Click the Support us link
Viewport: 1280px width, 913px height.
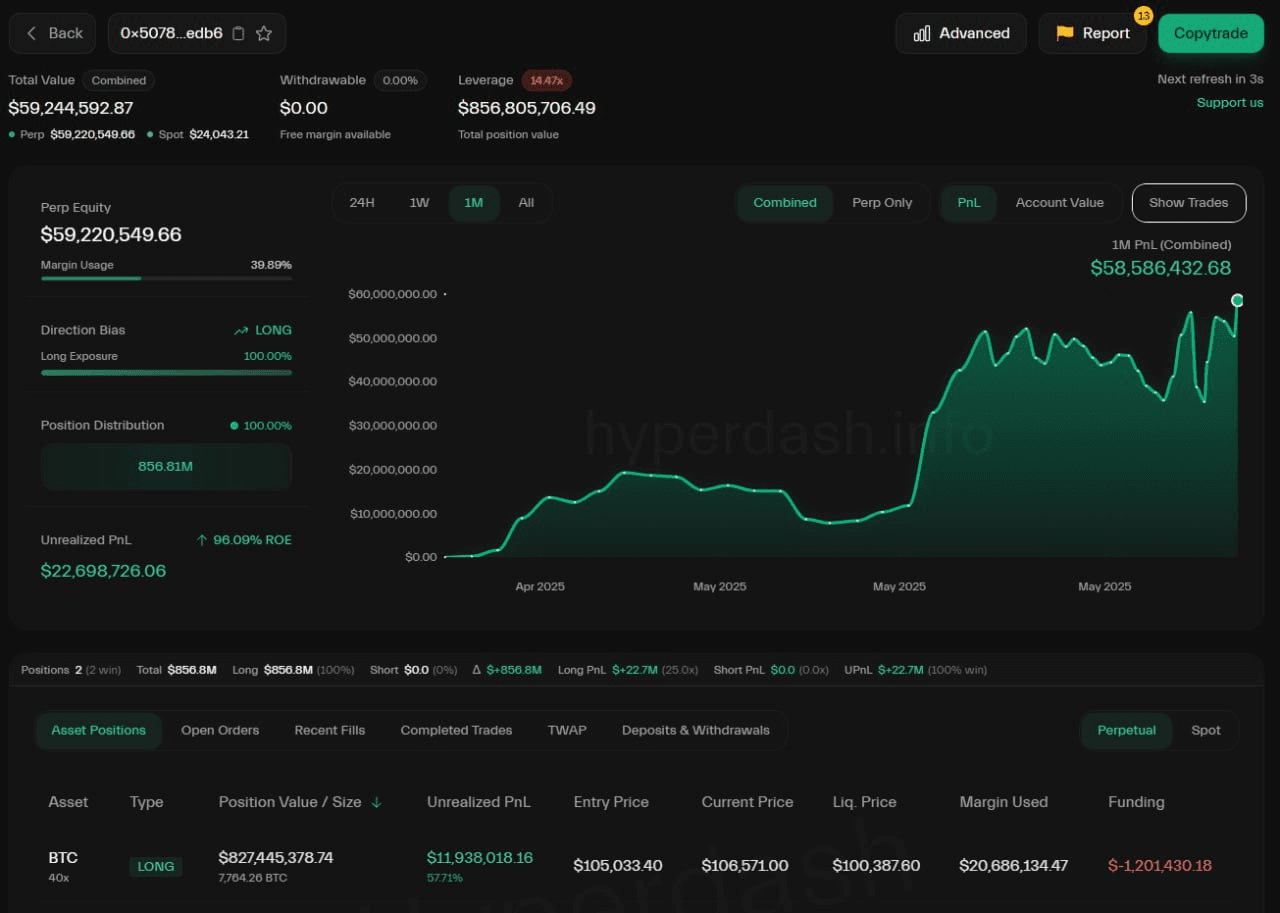[1229, 102]
